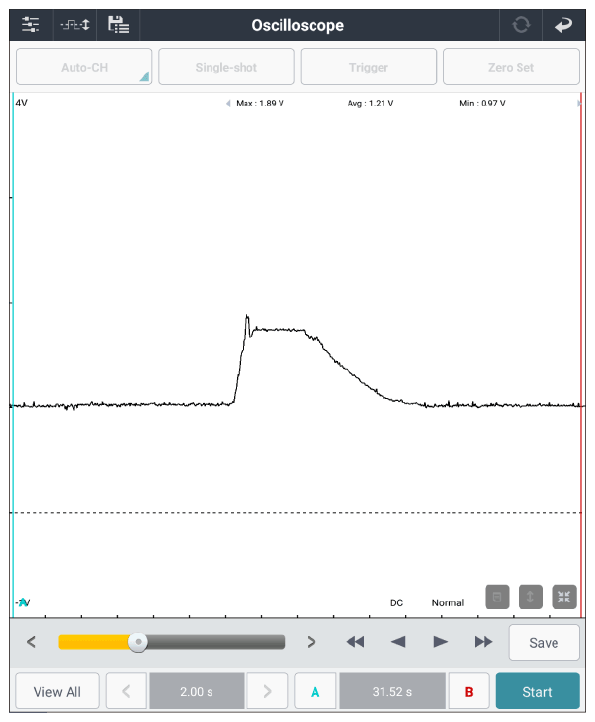Toggle cursor B
The image size is (595, 722).
pos(469,691)
